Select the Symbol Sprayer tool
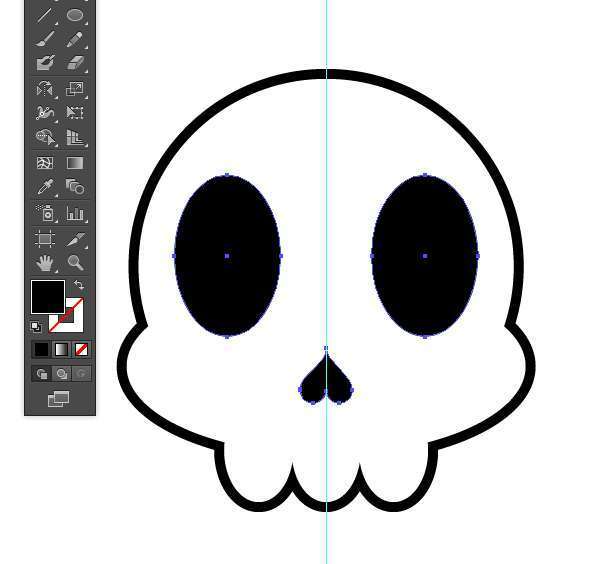 [45, 213]
